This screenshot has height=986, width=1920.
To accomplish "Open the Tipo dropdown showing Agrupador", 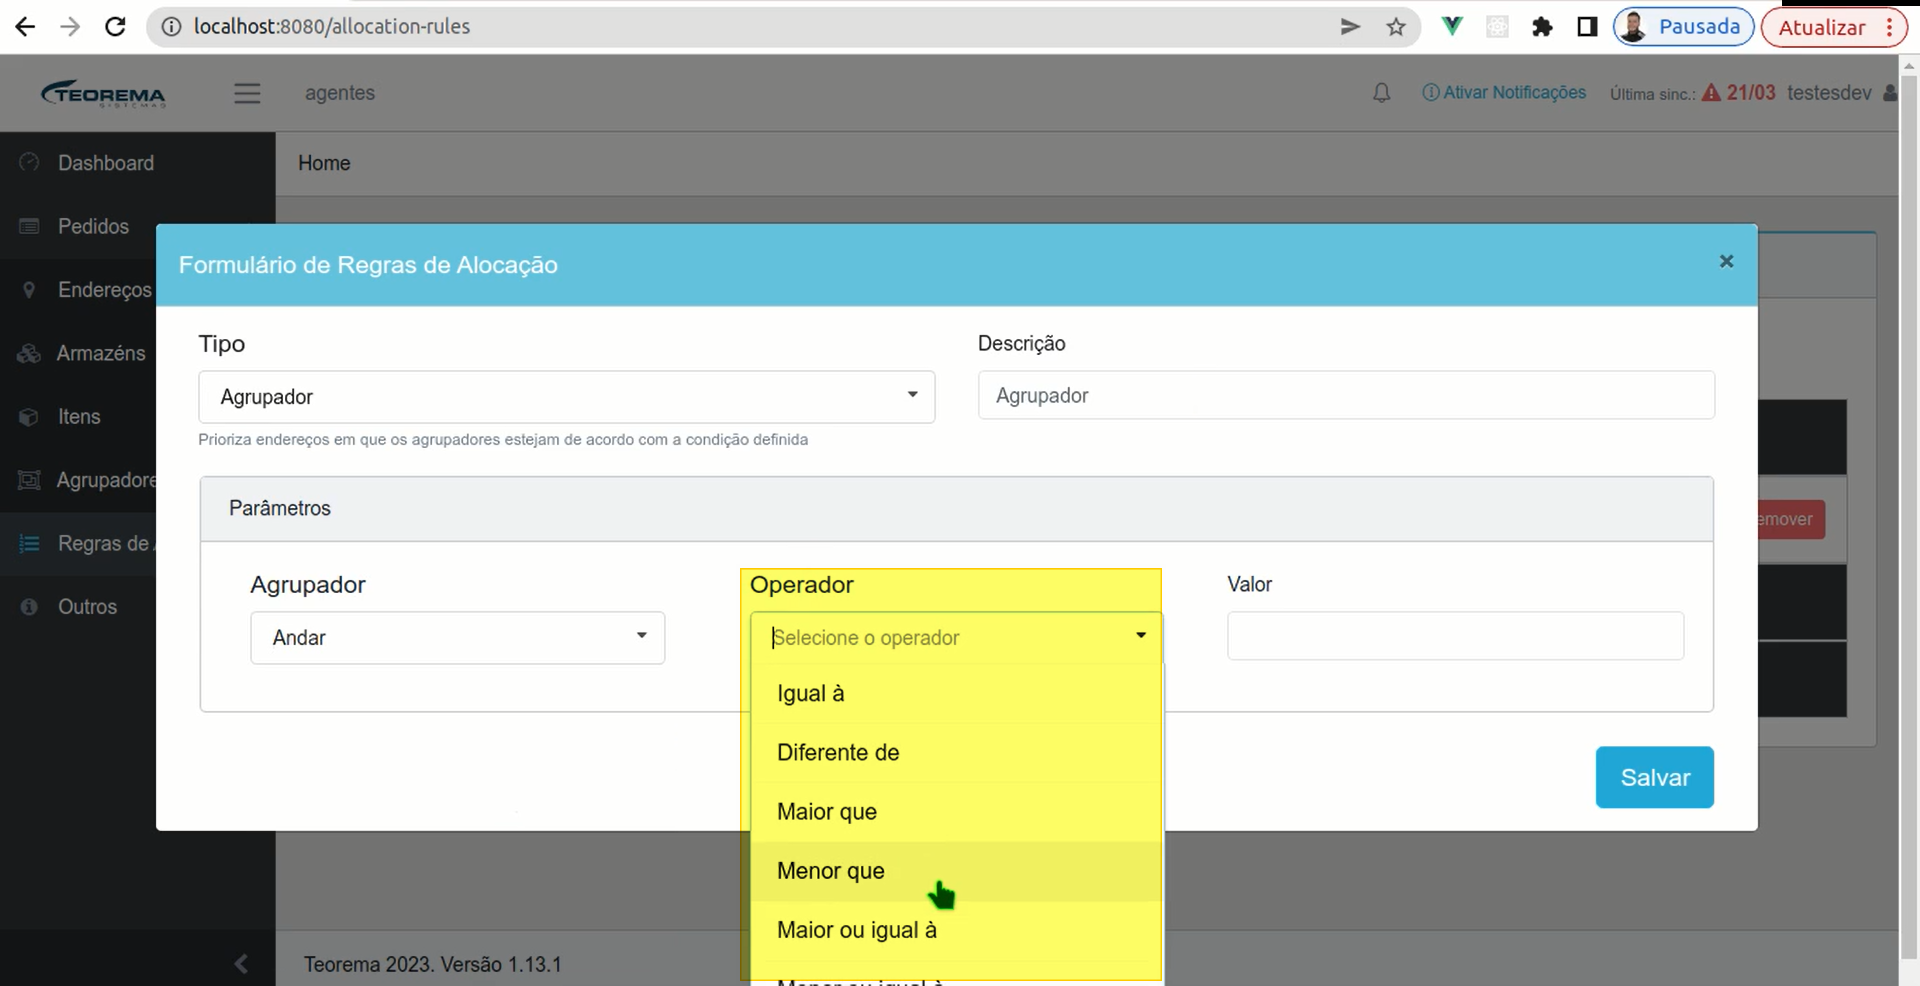I will click(x=567, y=397).
